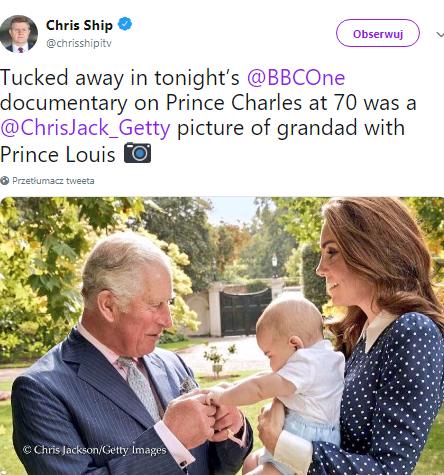Open the Chris Ship display name
Viewport: 444px width, 475px height.
[x=79, y=25]
